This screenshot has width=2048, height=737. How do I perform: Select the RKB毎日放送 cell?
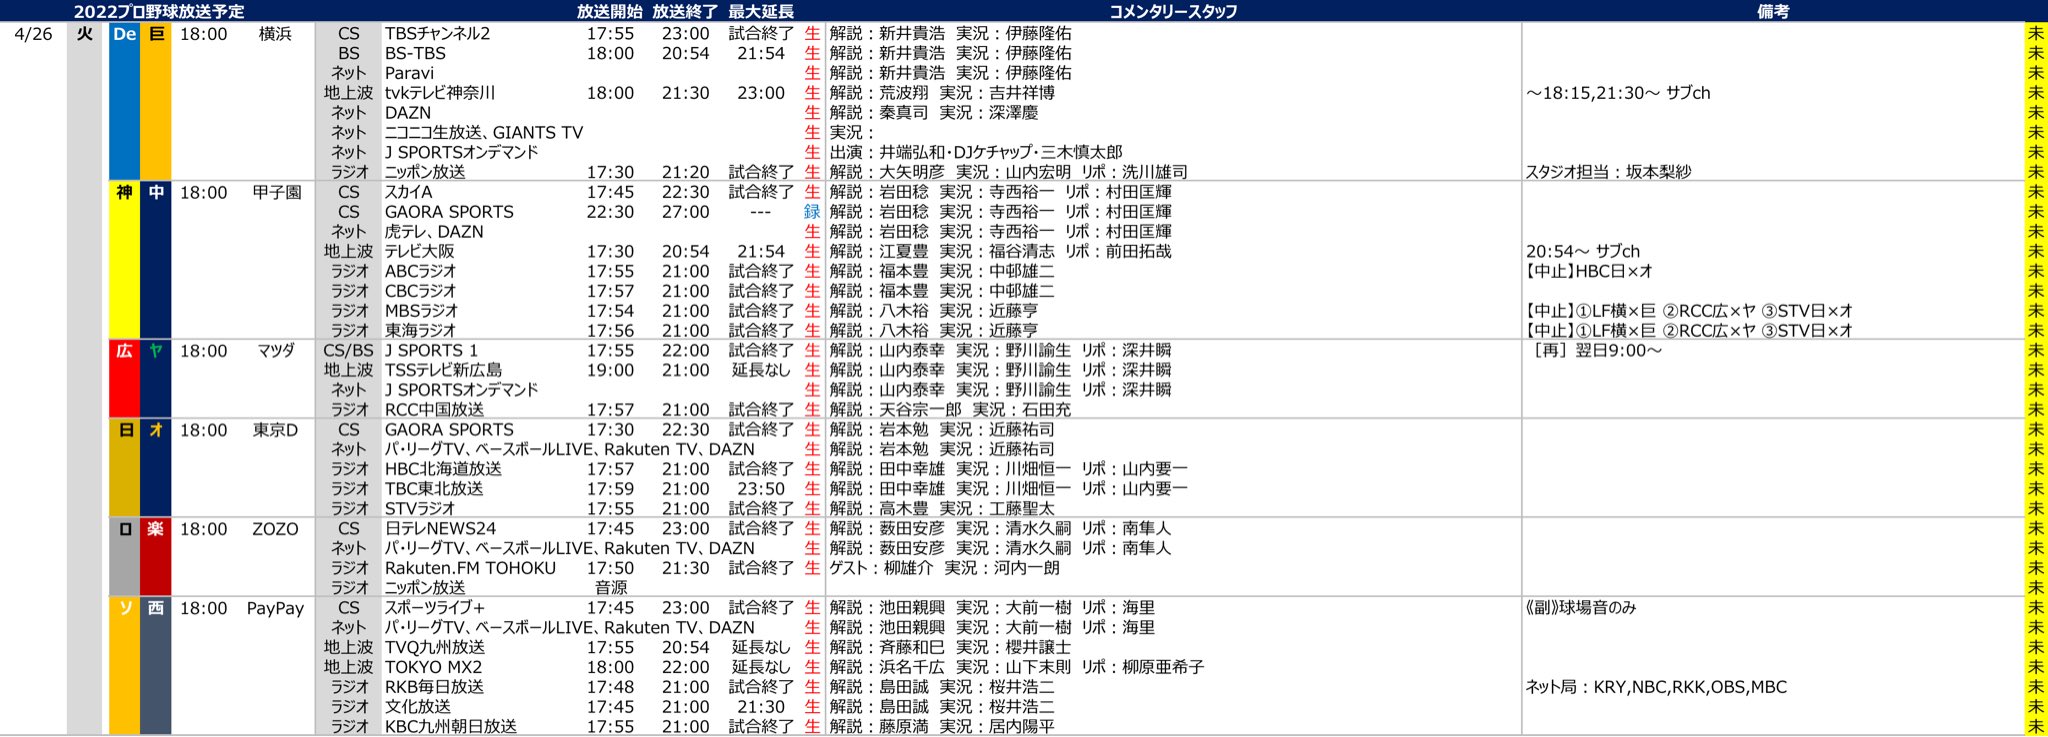point(435,687)
